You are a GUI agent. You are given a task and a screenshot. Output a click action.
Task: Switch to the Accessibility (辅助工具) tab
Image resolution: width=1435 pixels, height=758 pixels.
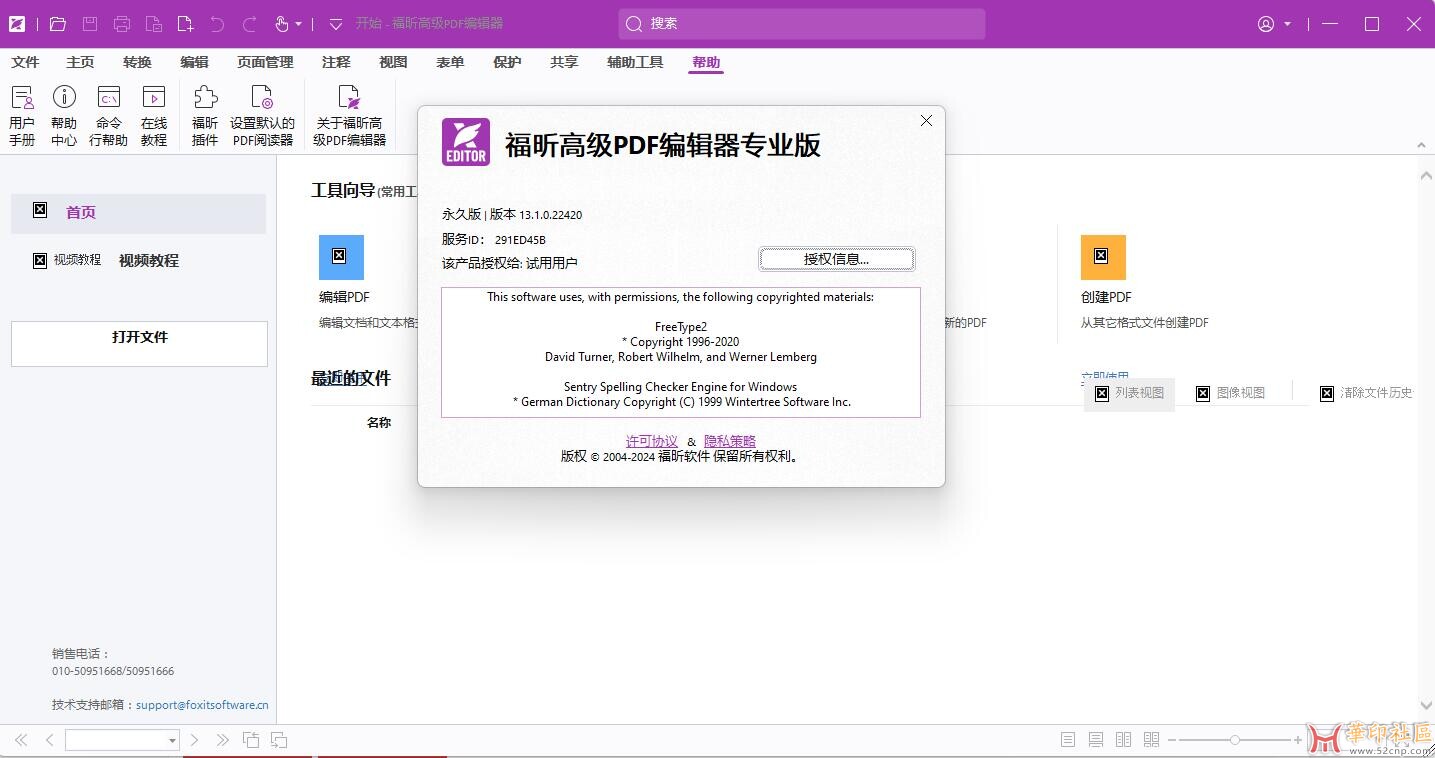pyautogui.click(x=635, y=62)
